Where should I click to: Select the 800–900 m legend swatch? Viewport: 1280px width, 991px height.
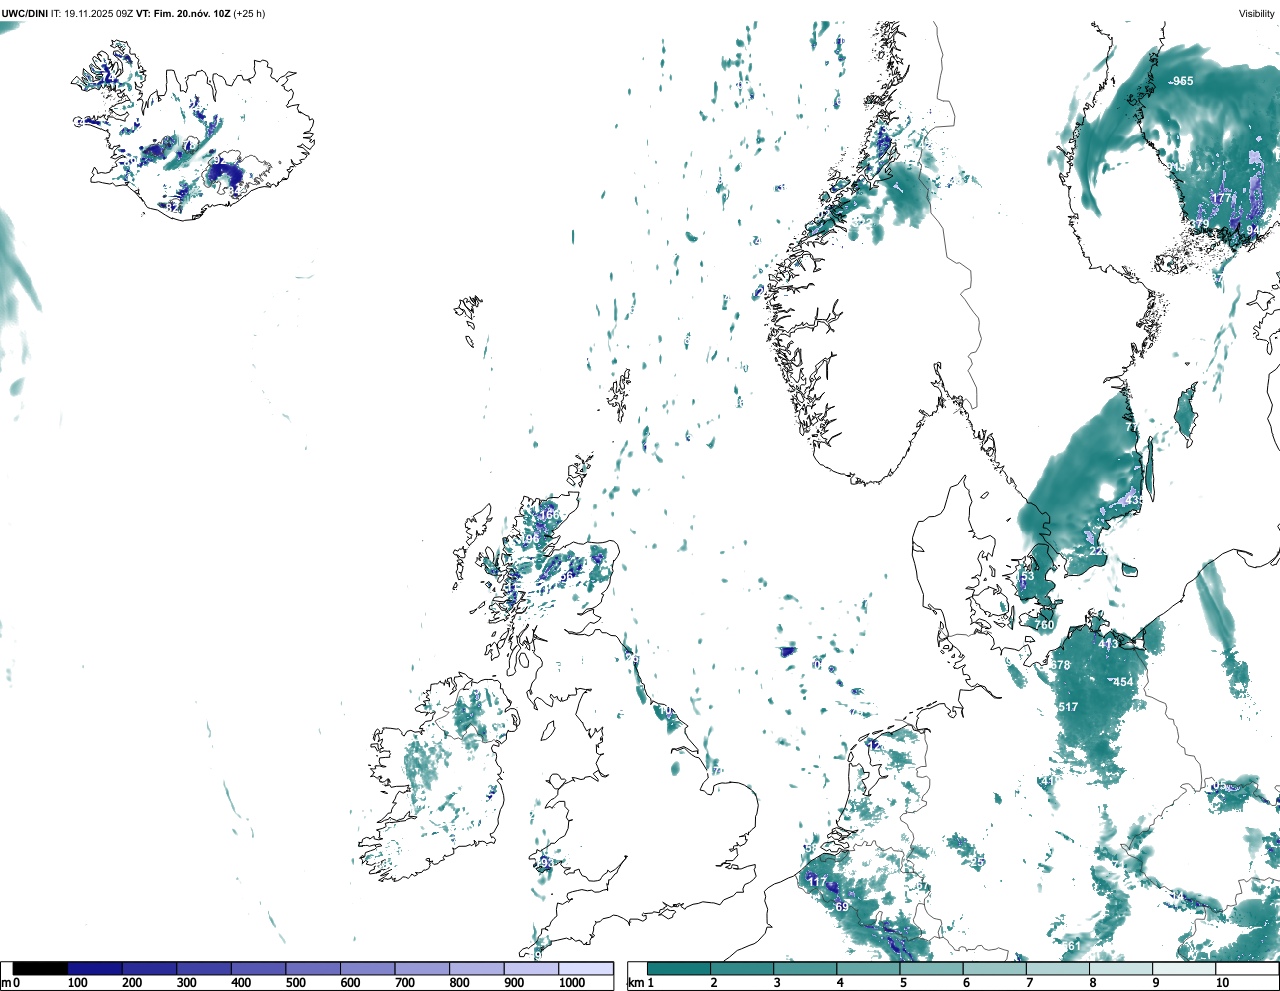[477, 969]
